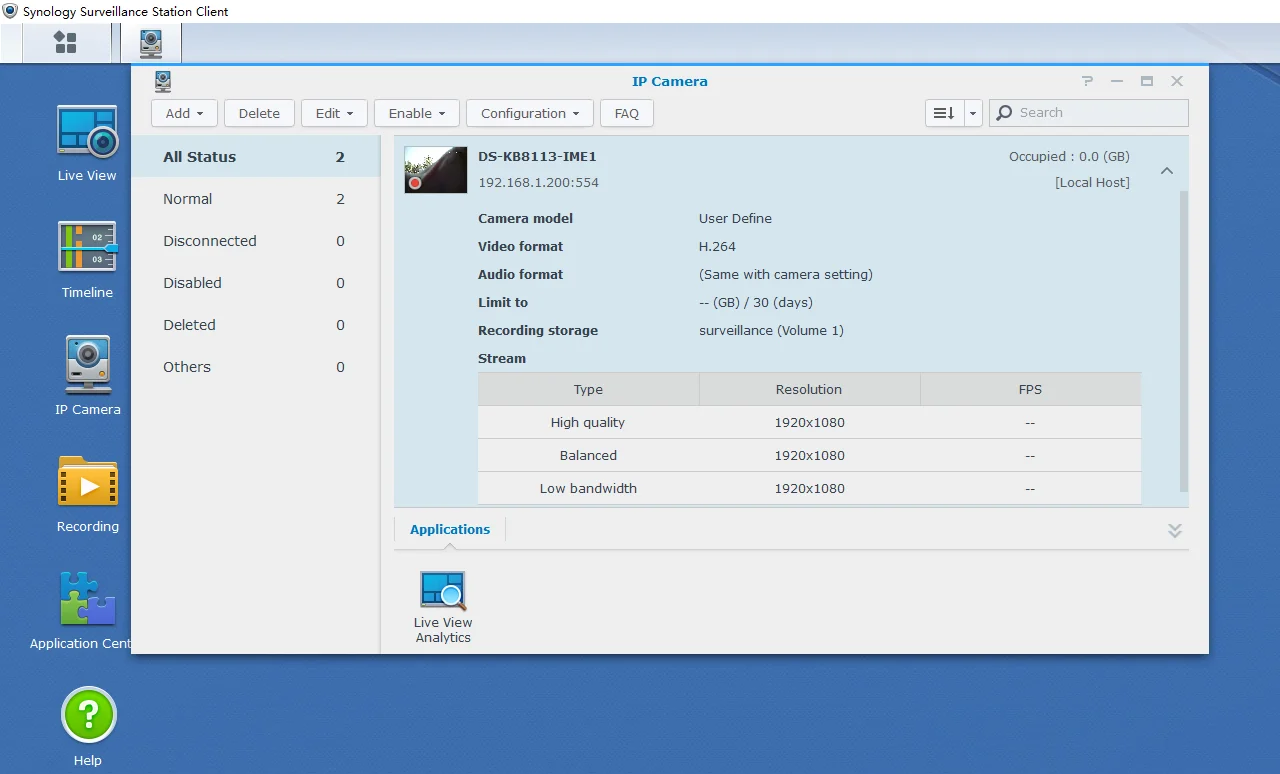Open Live View desktop icon

point(87,131)
